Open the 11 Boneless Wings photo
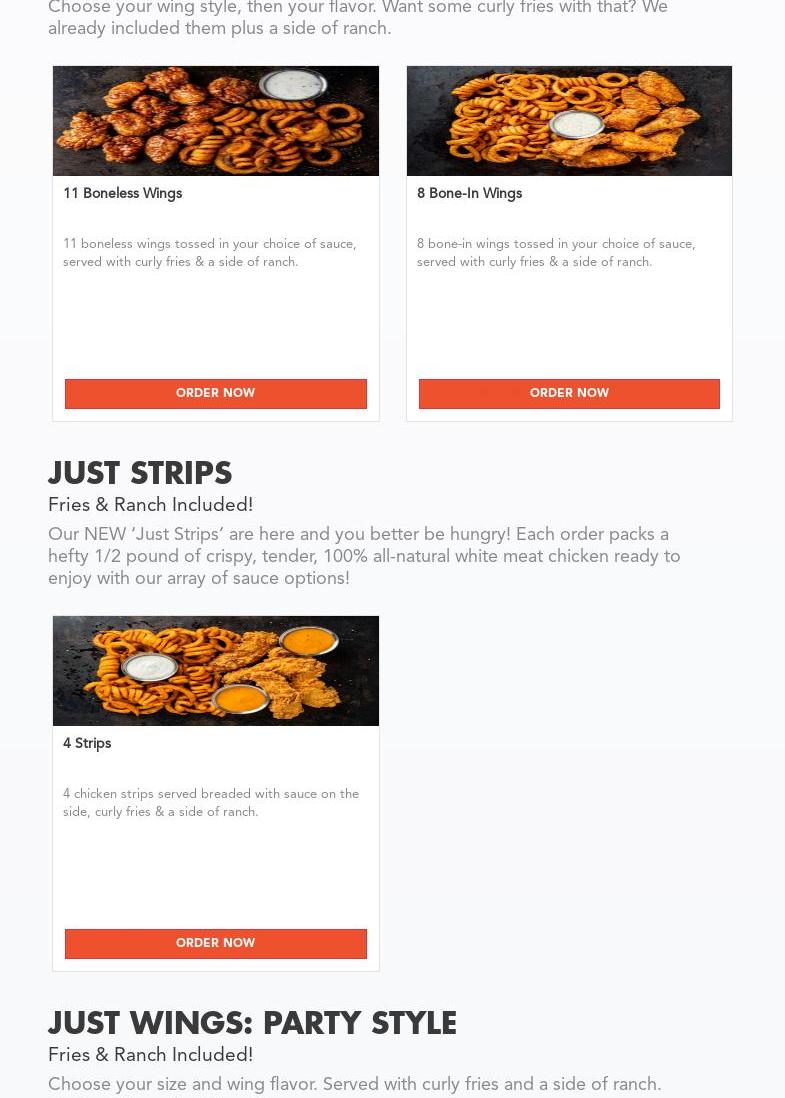The image size is (785, 1098). tap(216, 120)
